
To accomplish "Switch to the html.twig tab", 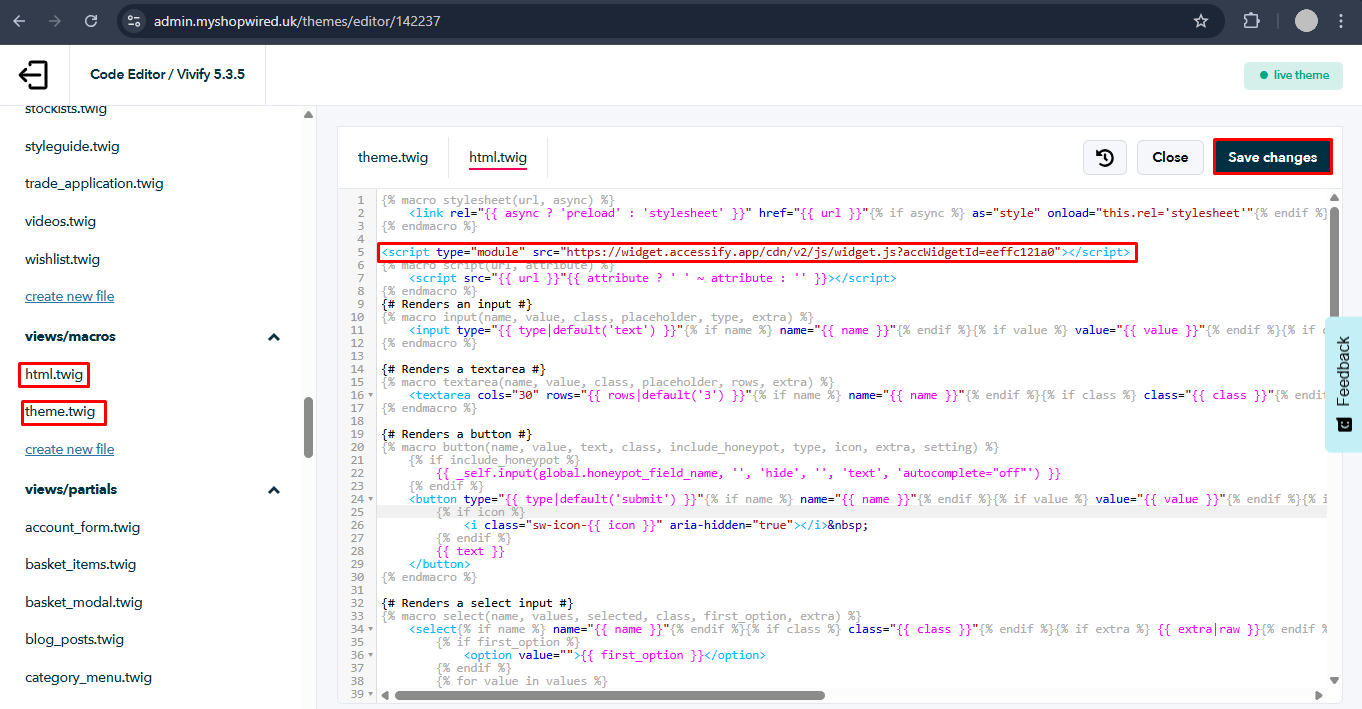I will tap(498, 157).
